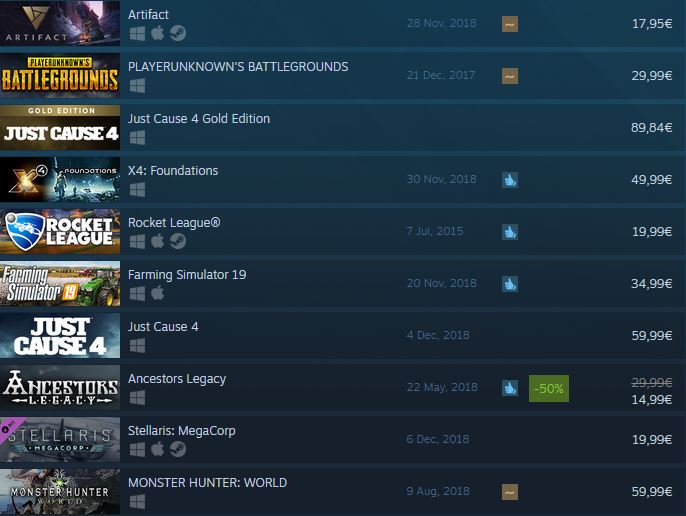Click the mixed review icon for MONSTER HUNTER: WORLD
Viewport: 686px width, 516px height.
pos(510,492)
